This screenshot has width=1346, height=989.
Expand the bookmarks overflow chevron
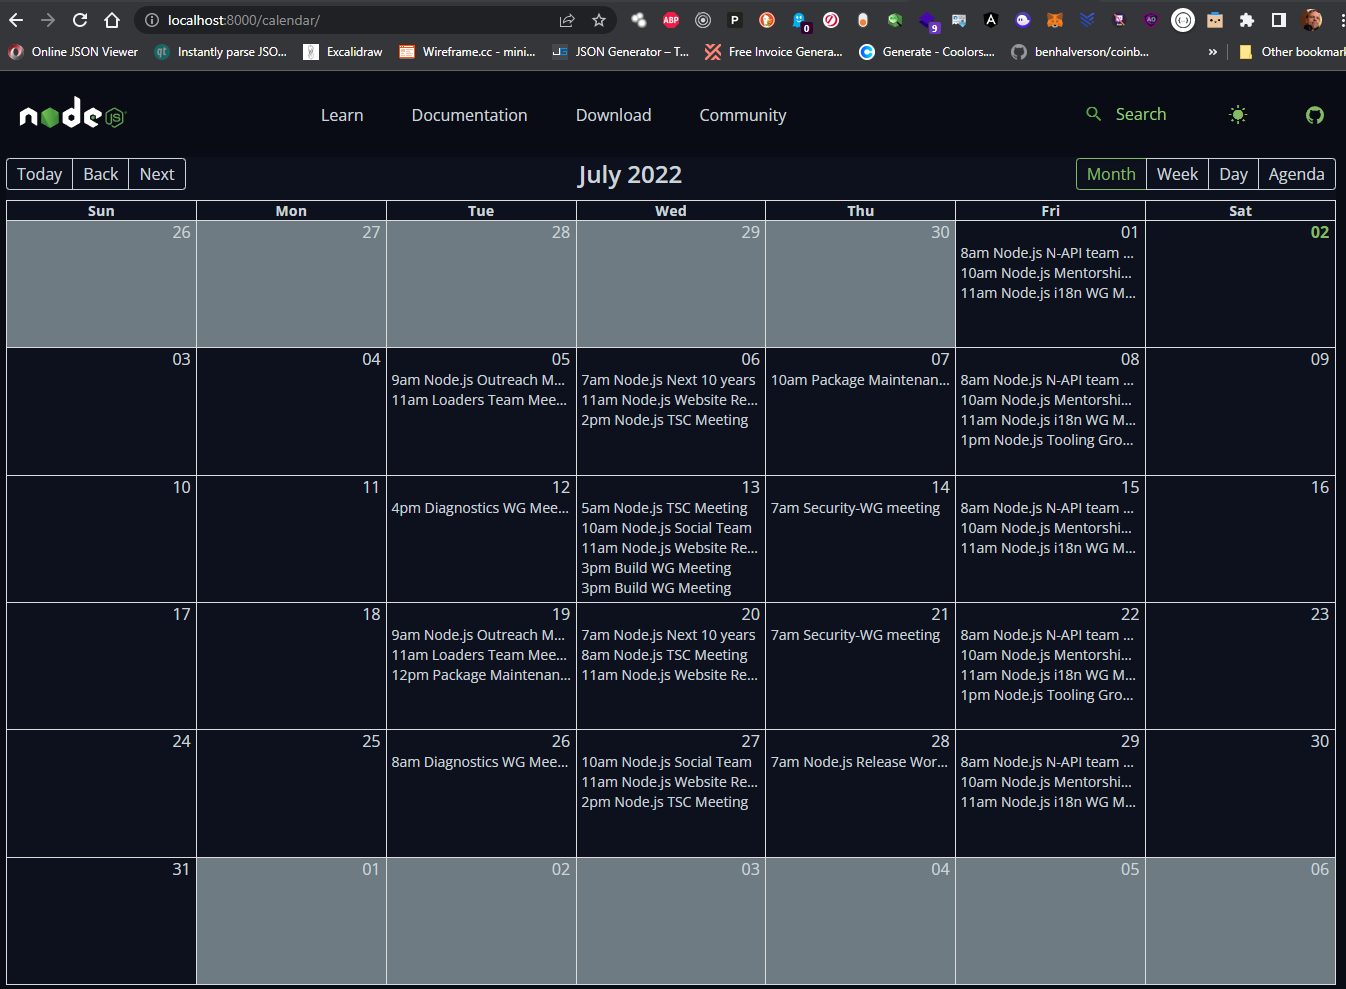pos(1212,51)
